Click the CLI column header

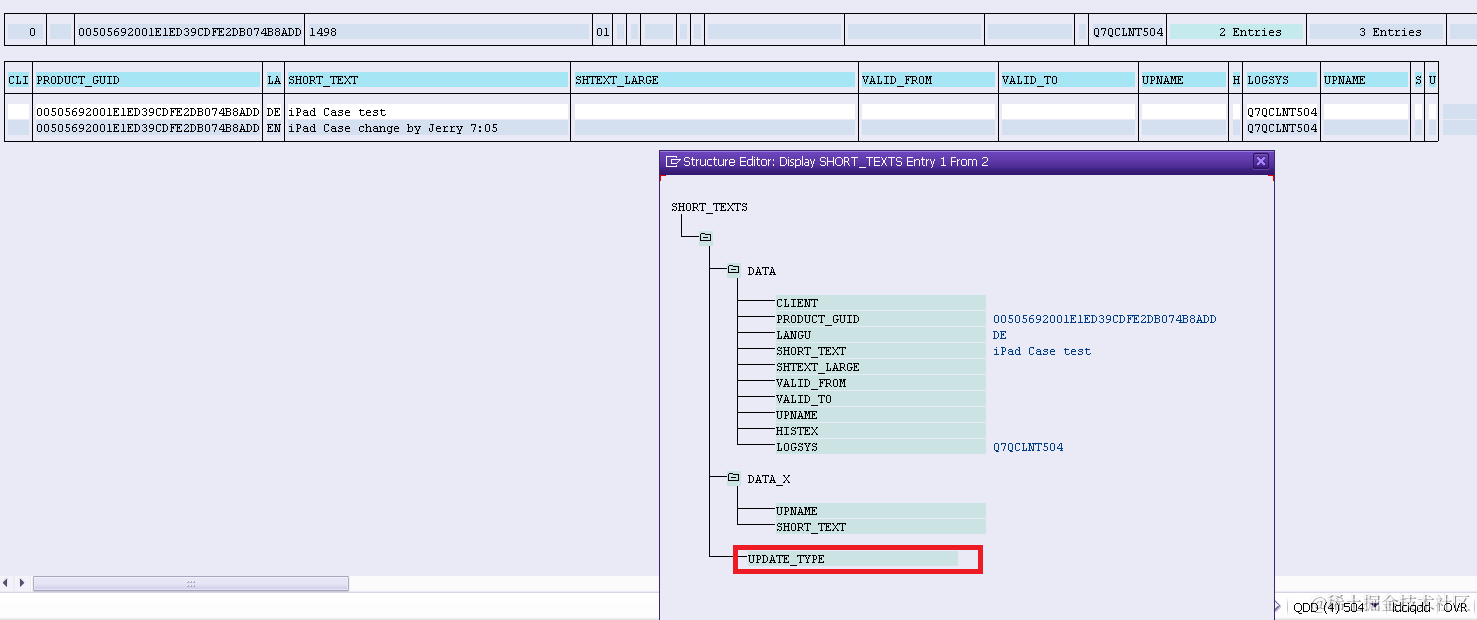click(18, 80)
